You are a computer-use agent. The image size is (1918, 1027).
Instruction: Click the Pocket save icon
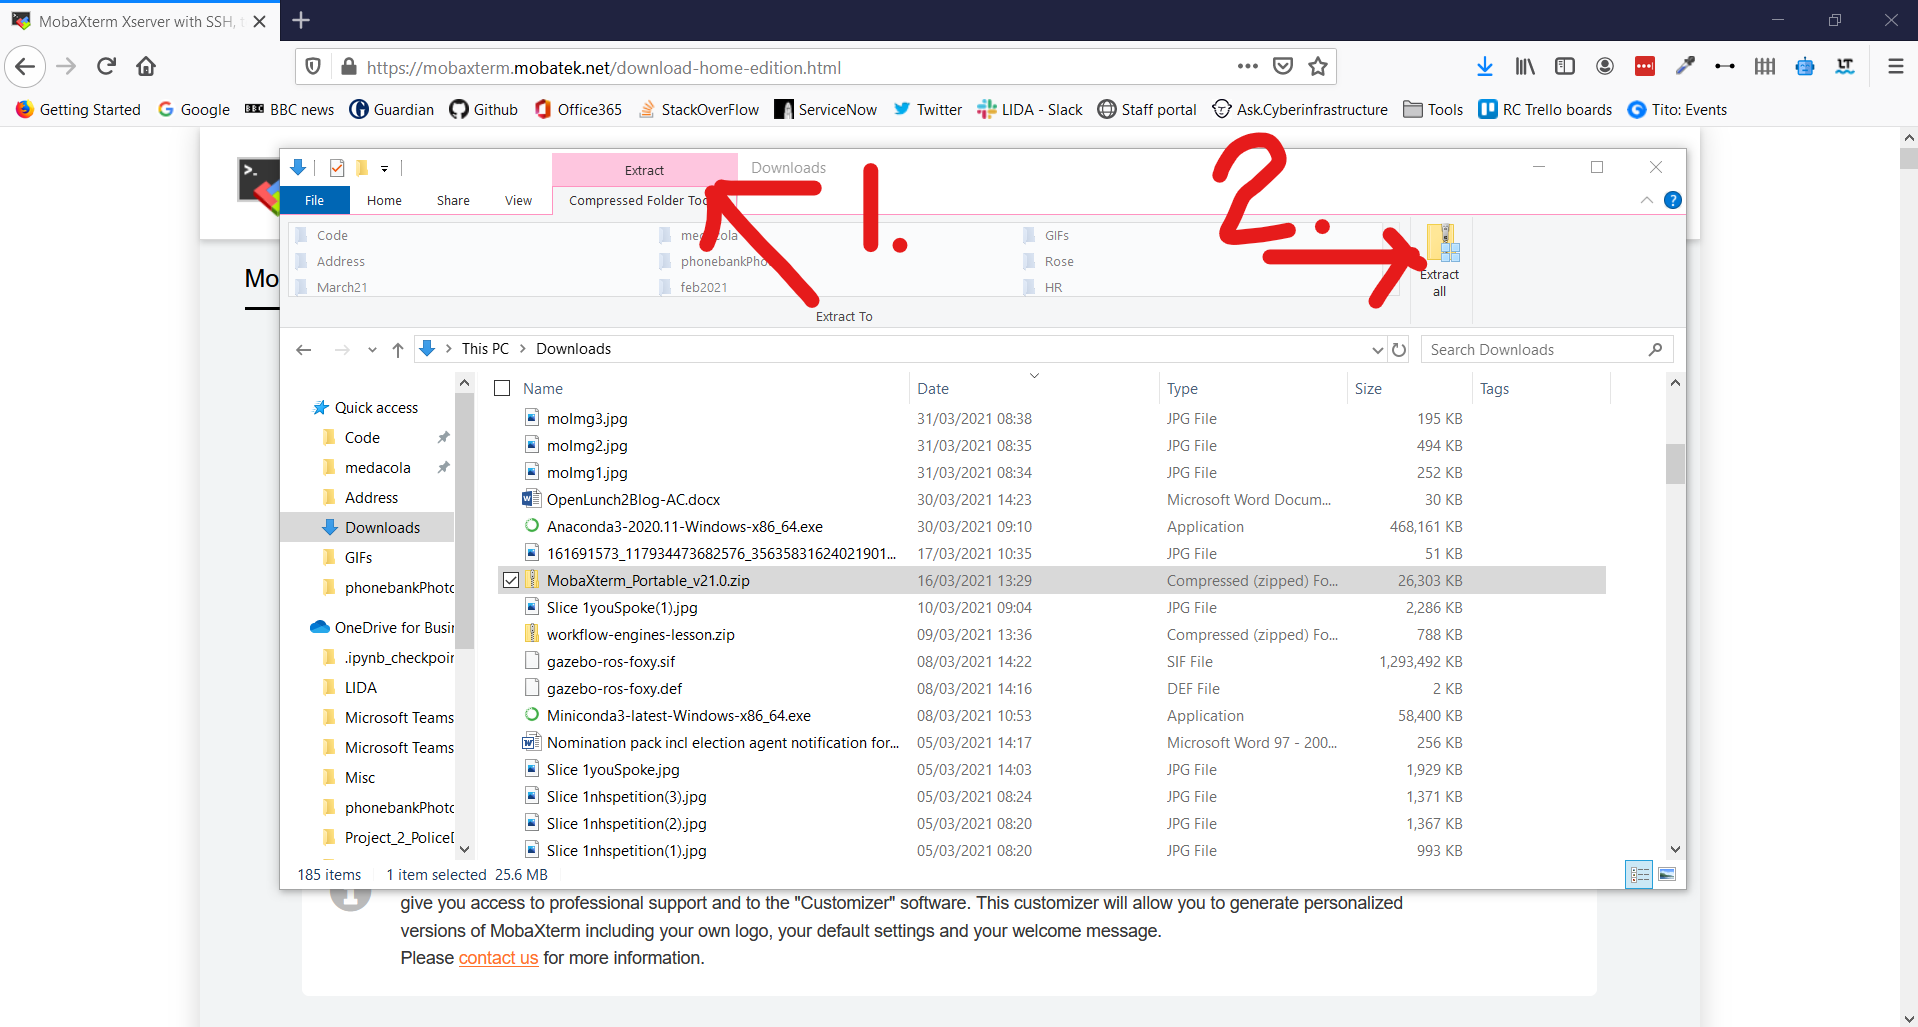tap(1283, 67)
